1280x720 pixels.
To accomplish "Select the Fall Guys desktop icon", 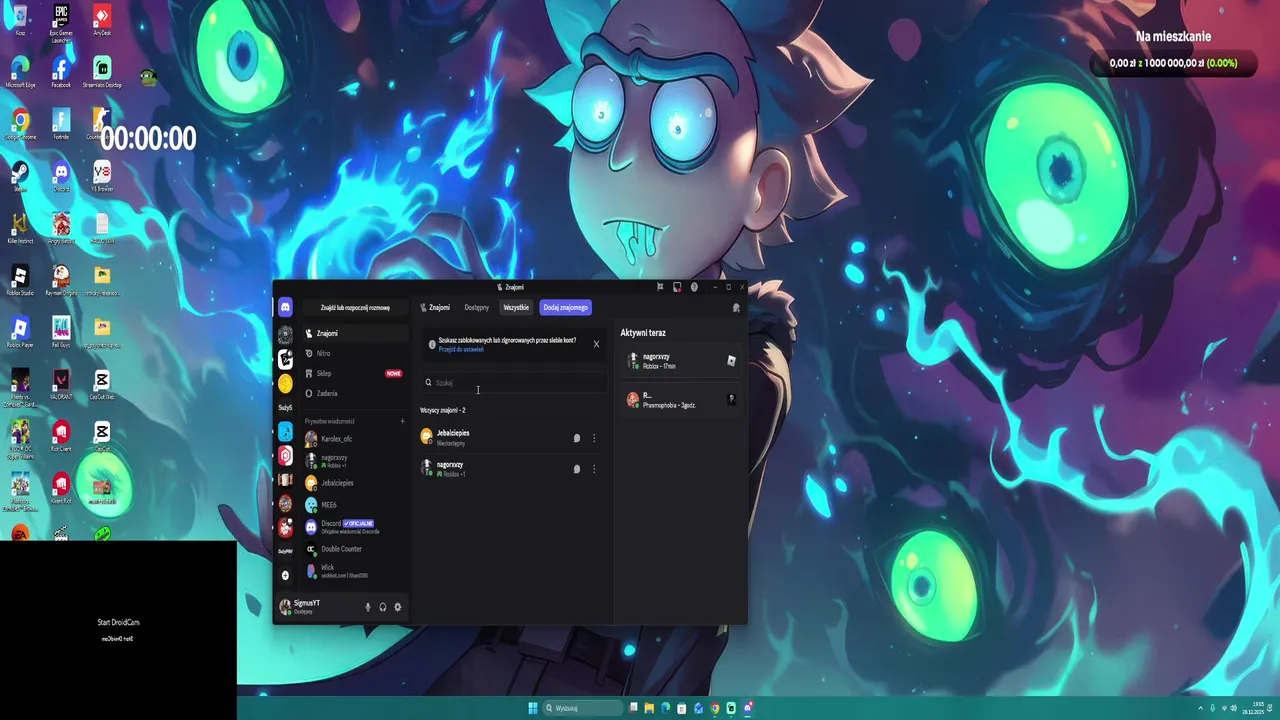I will [x=61, y=333].
